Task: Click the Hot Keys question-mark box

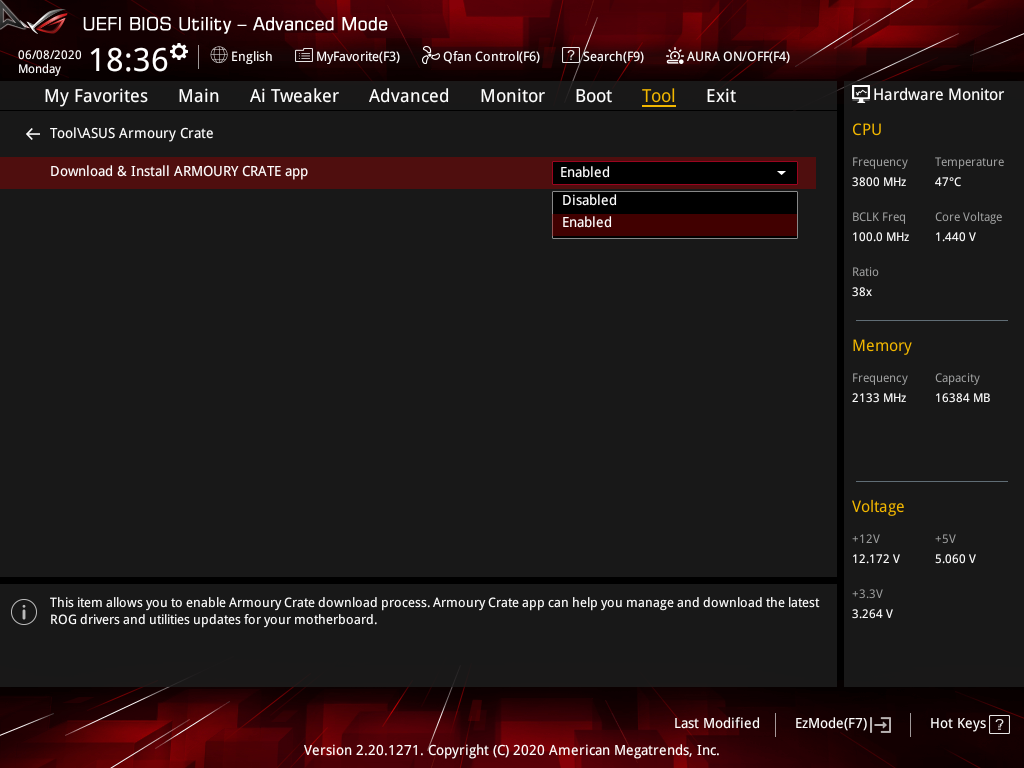Action: coord(999,724)
